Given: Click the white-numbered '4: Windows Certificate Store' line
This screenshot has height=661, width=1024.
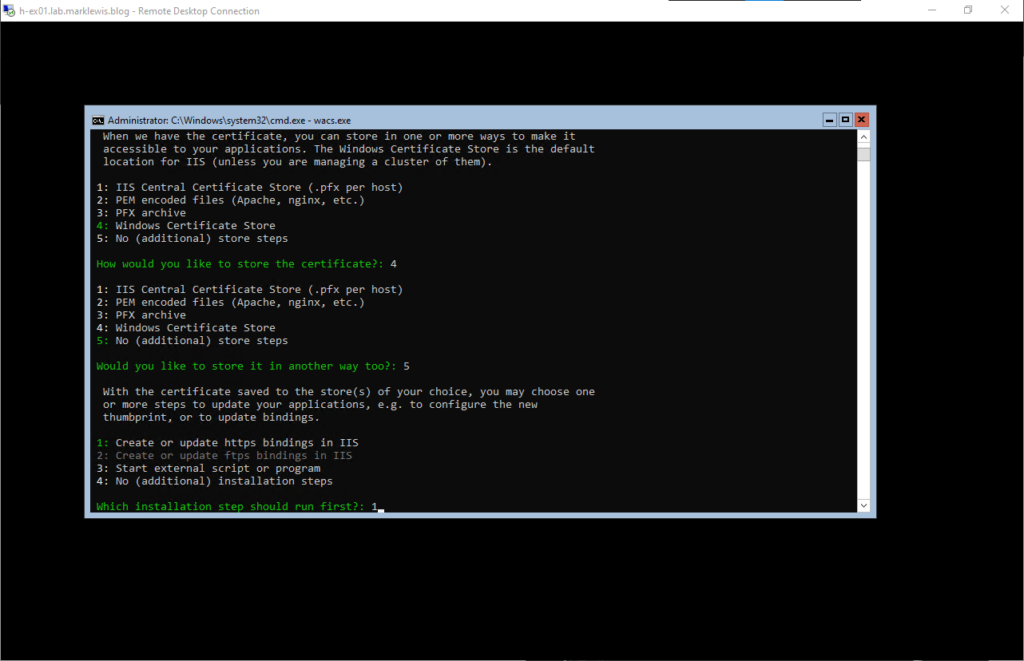Looking at the screenshot, I should coord(185,328).
